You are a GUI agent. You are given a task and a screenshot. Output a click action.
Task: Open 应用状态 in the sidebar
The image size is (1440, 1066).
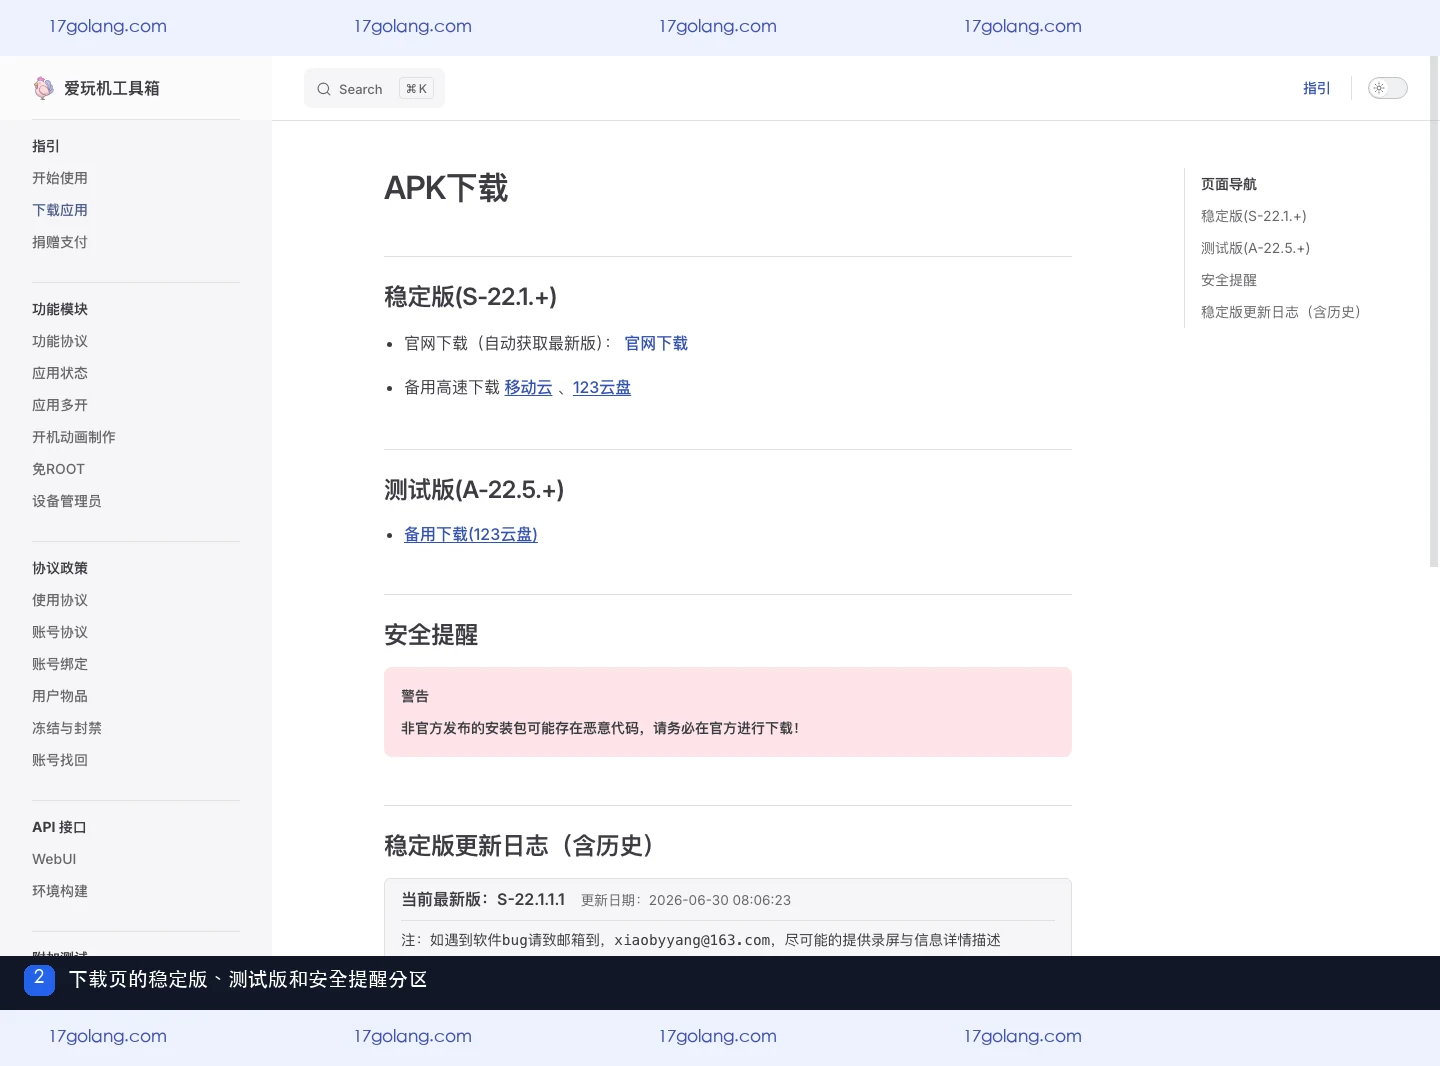[x=60, y=373]
